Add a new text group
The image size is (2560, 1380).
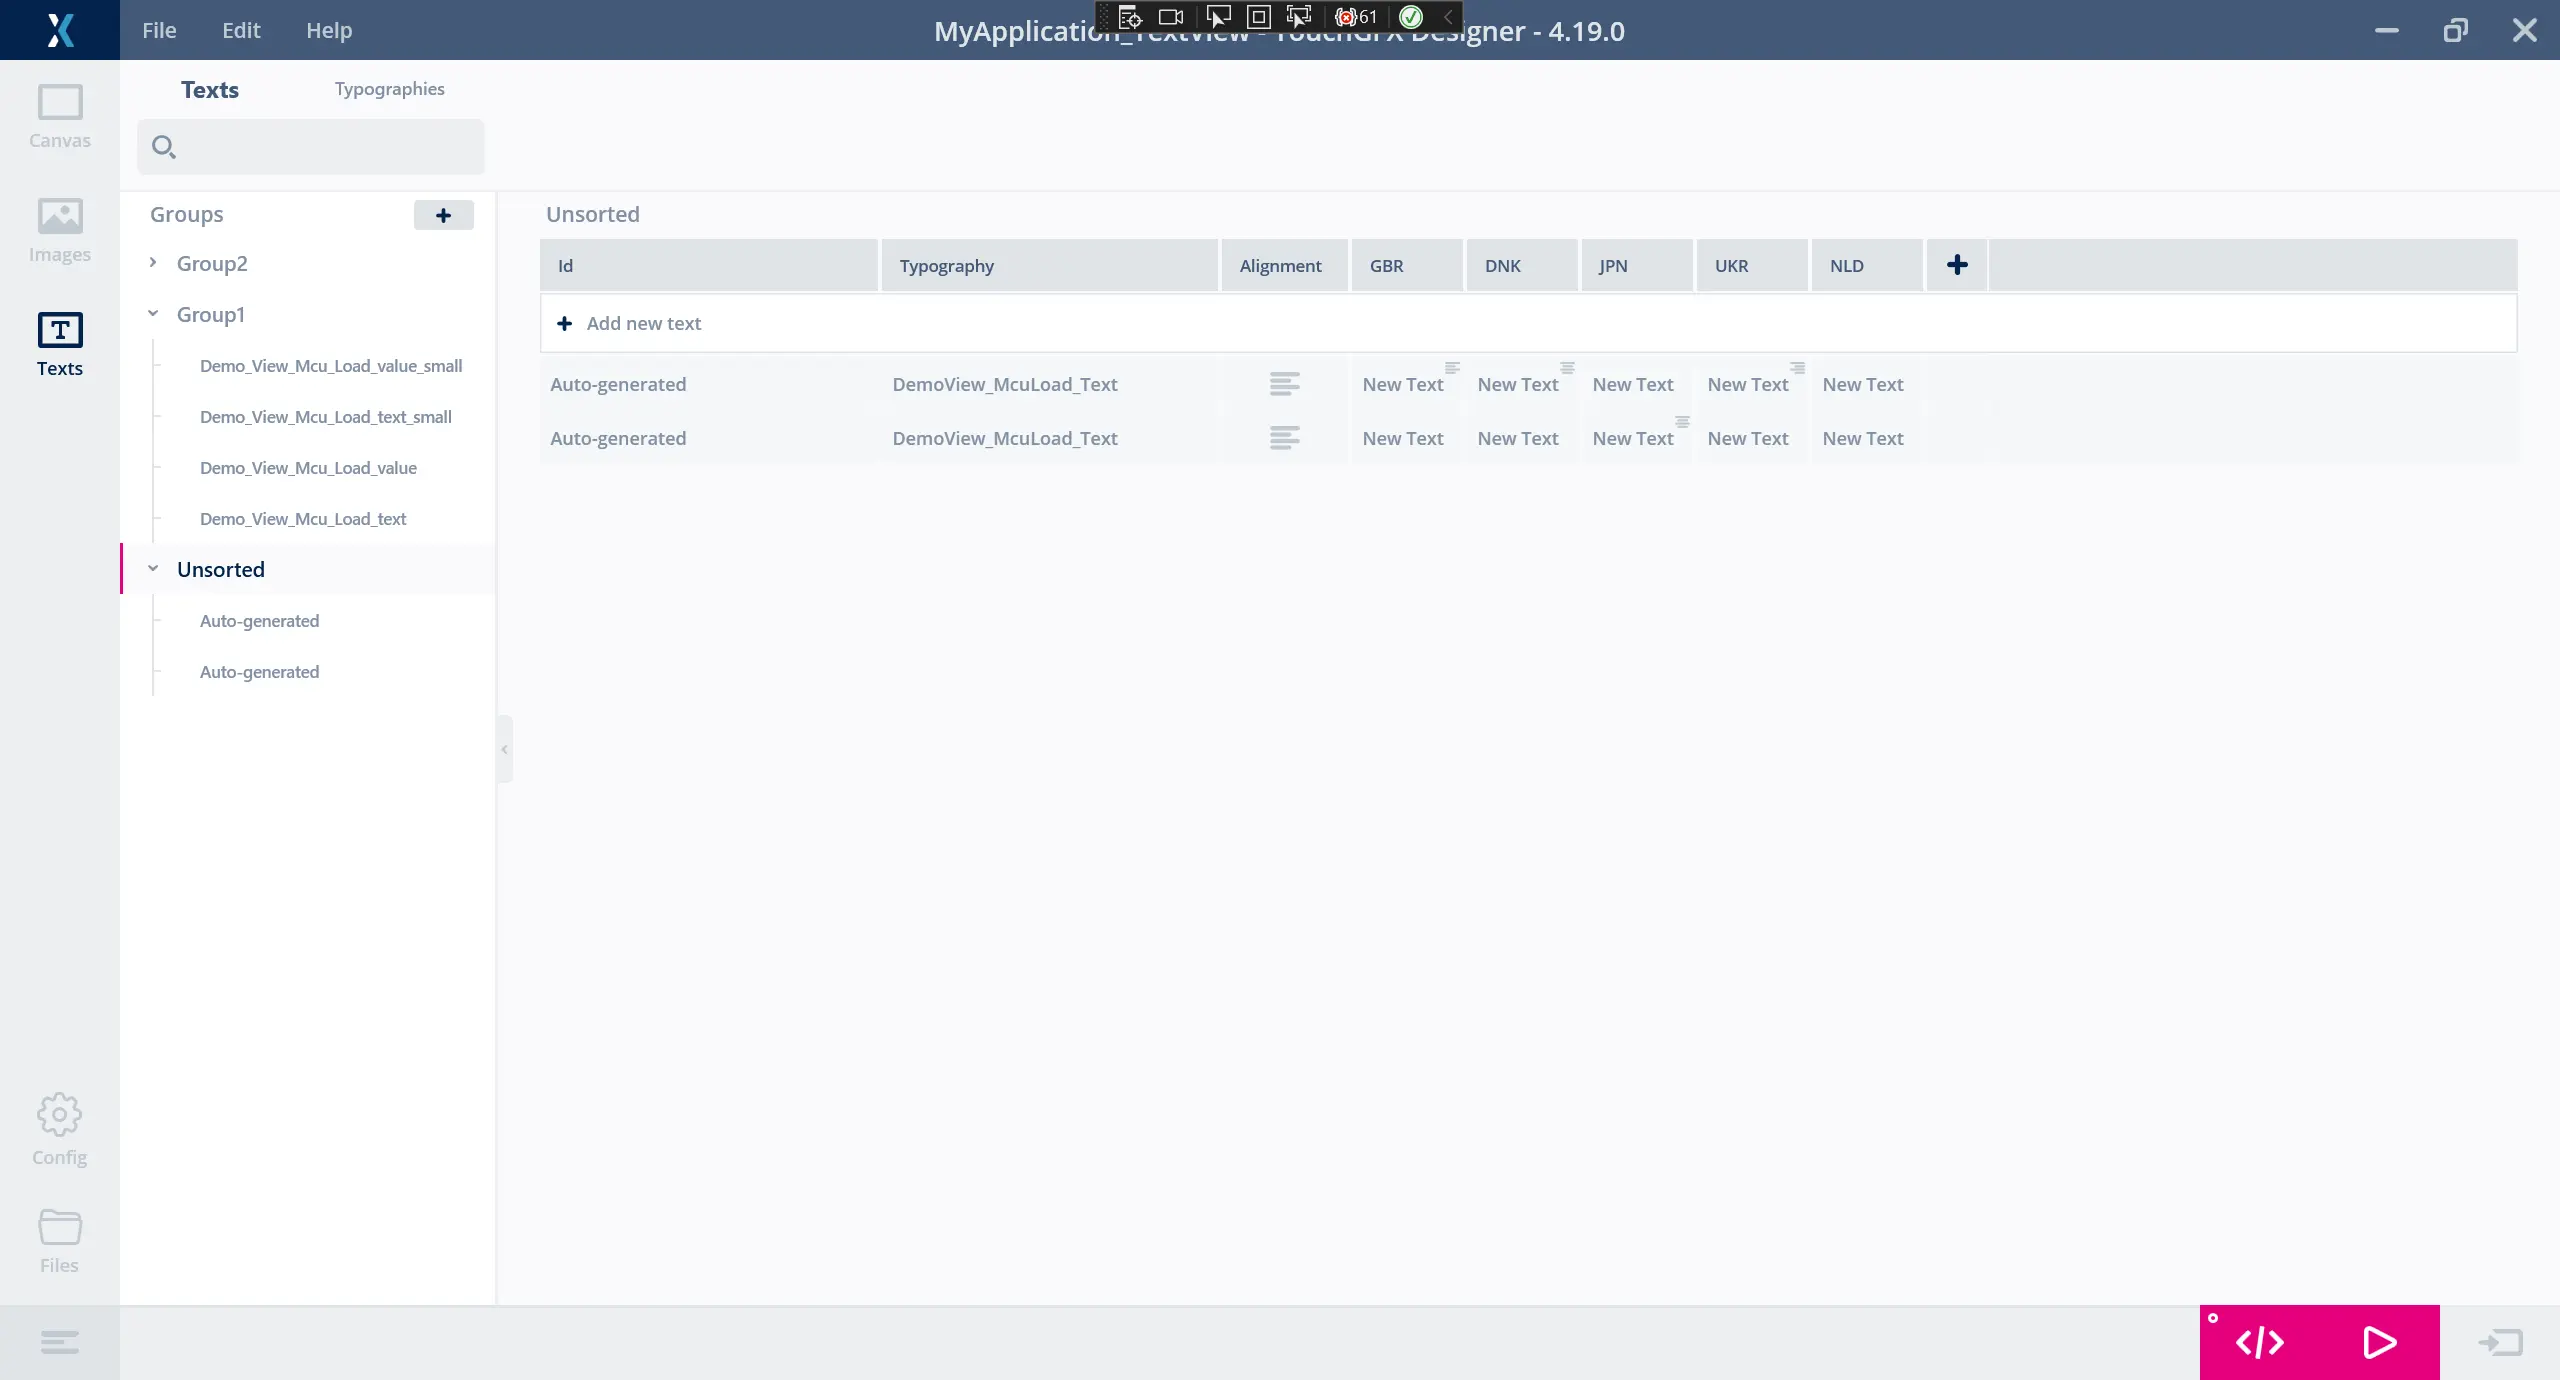tap(443, 215)
